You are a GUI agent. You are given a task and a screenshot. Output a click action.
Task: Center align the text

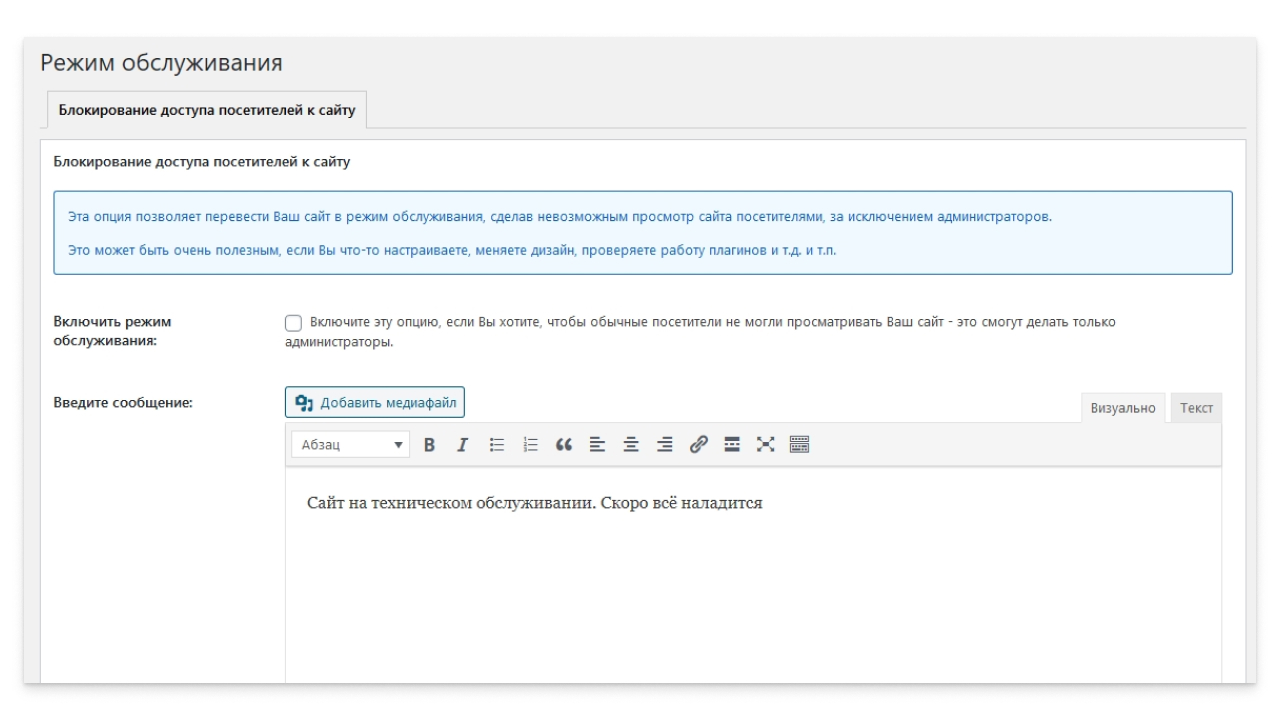tap(631, 445)
